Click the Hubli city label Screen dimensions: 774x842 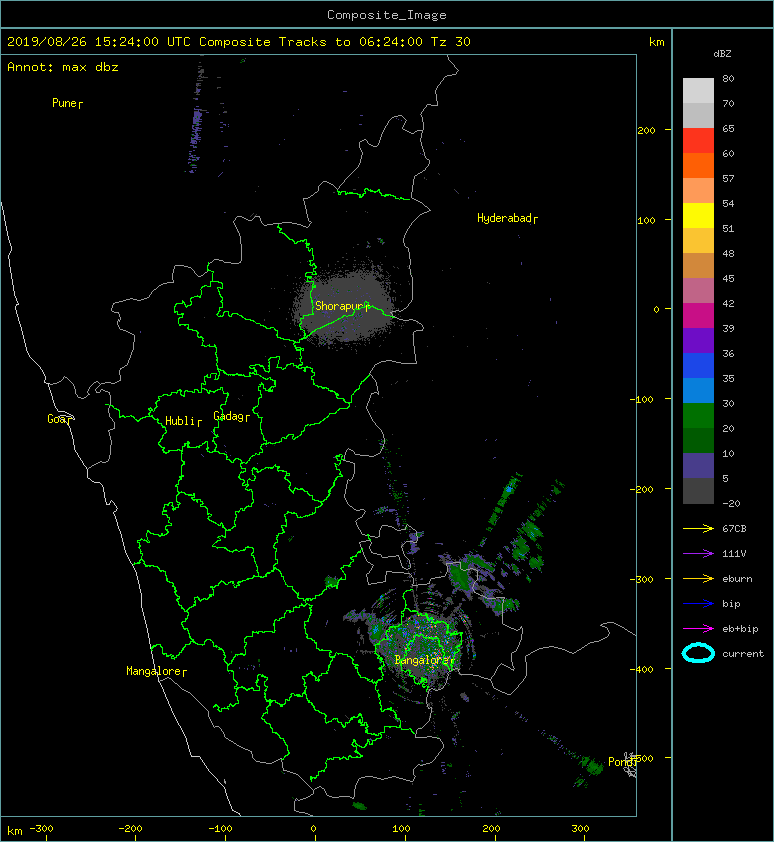[180, 421]
